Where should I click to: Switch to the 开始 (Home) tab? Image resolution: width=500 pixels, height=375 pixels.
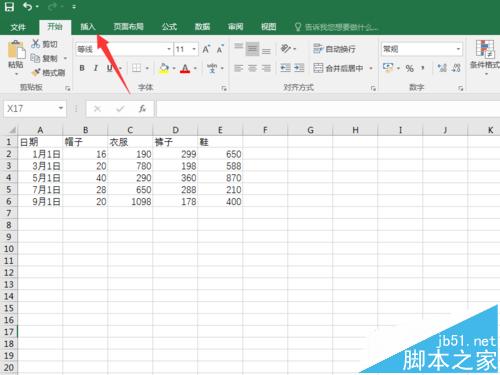point(55,27)
